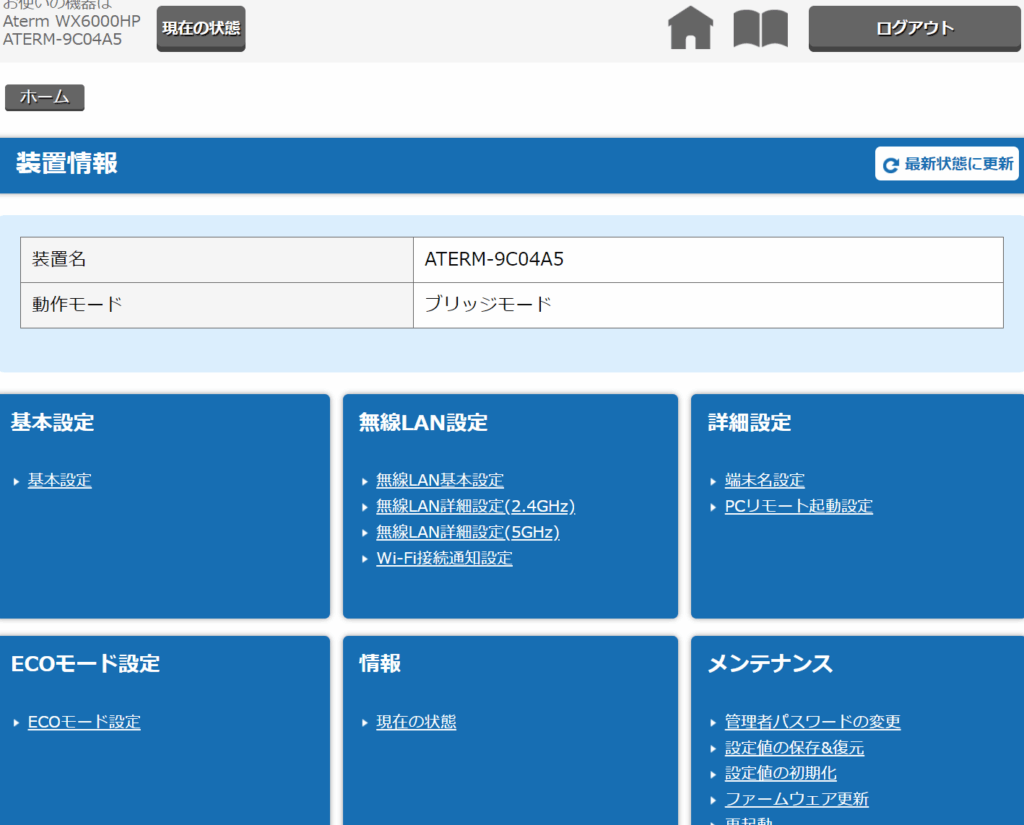Open 端末名設定 link
This screenshot has height=825, width=1024.
pyautogui.click(x=764, y=480)
